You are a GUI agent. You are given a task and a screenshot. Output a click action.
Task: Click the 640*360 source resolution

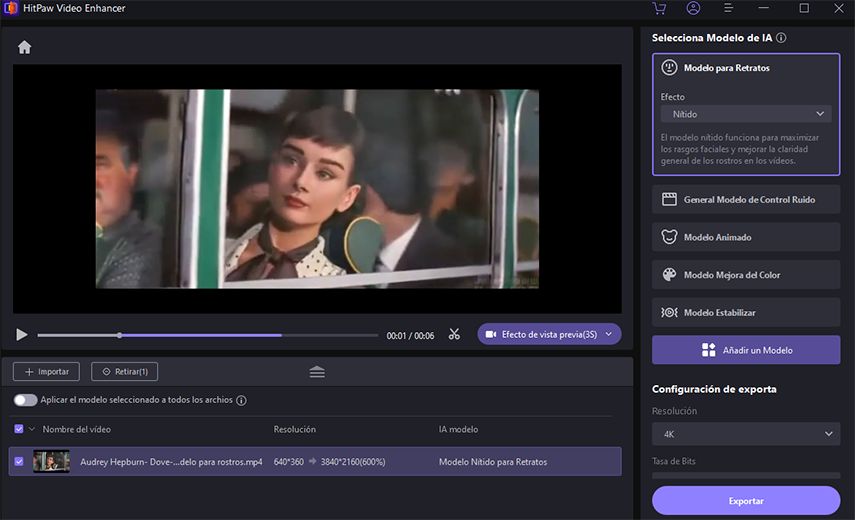[x=288, y=462]
